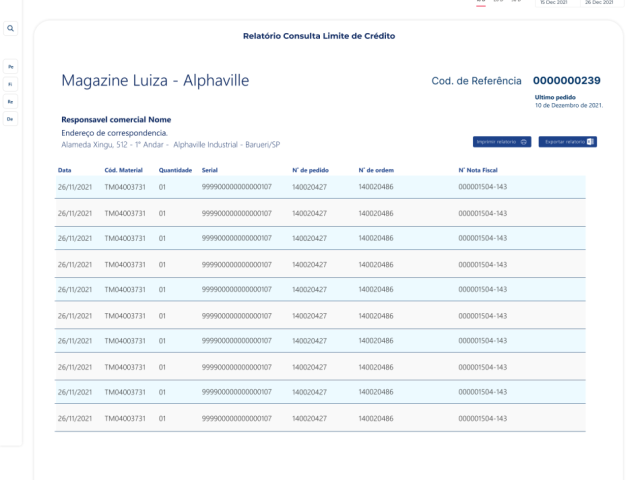Click the Imprimir relatorio button
The image size is (640, 480).
pos(502,142)
